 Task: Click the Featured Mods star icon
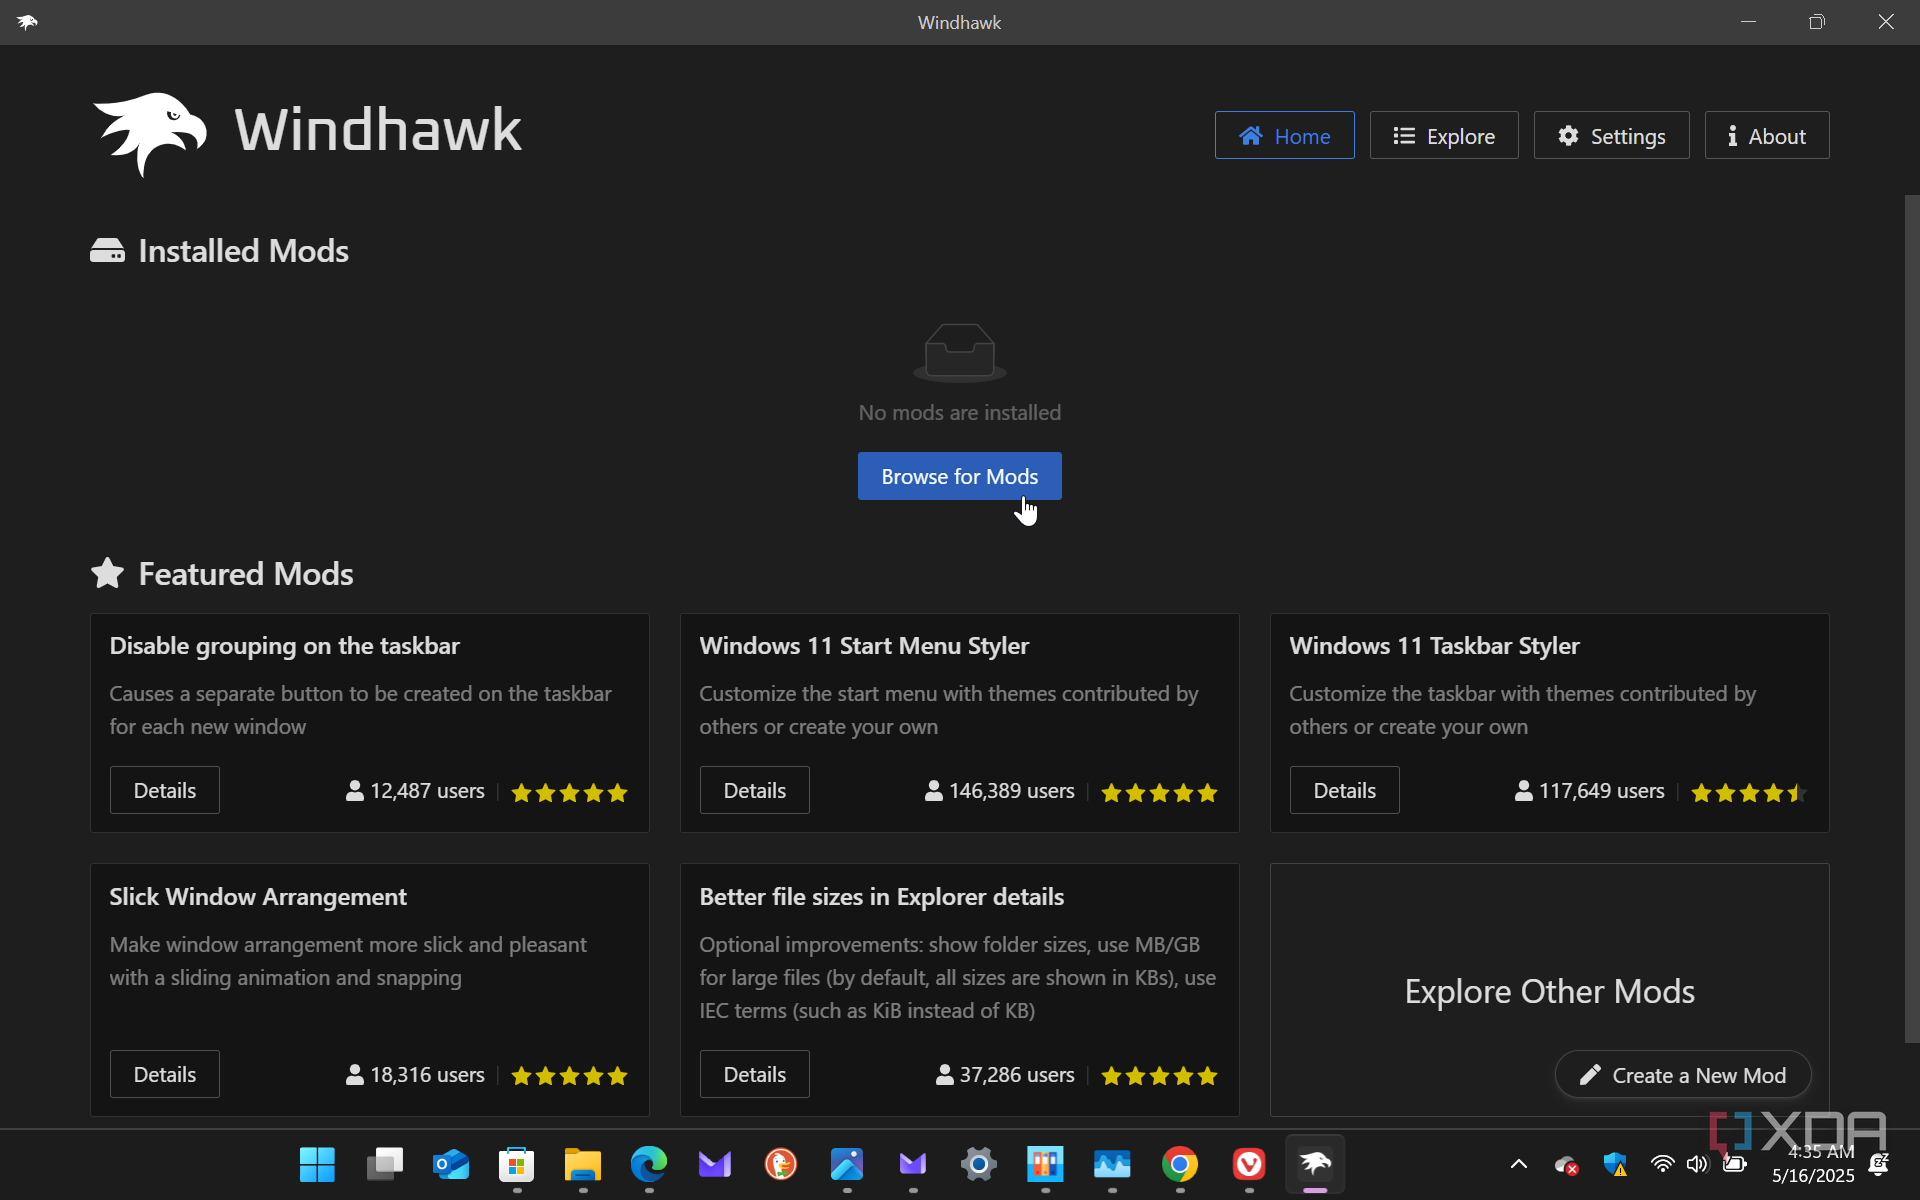click(x=107, y=573)
